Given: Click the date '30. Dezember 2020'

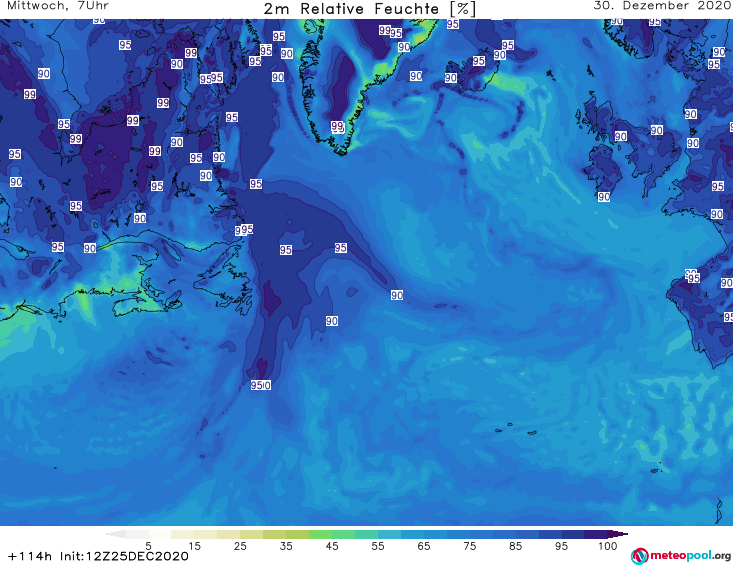Looking at the screenshot, I should (662, 6).
